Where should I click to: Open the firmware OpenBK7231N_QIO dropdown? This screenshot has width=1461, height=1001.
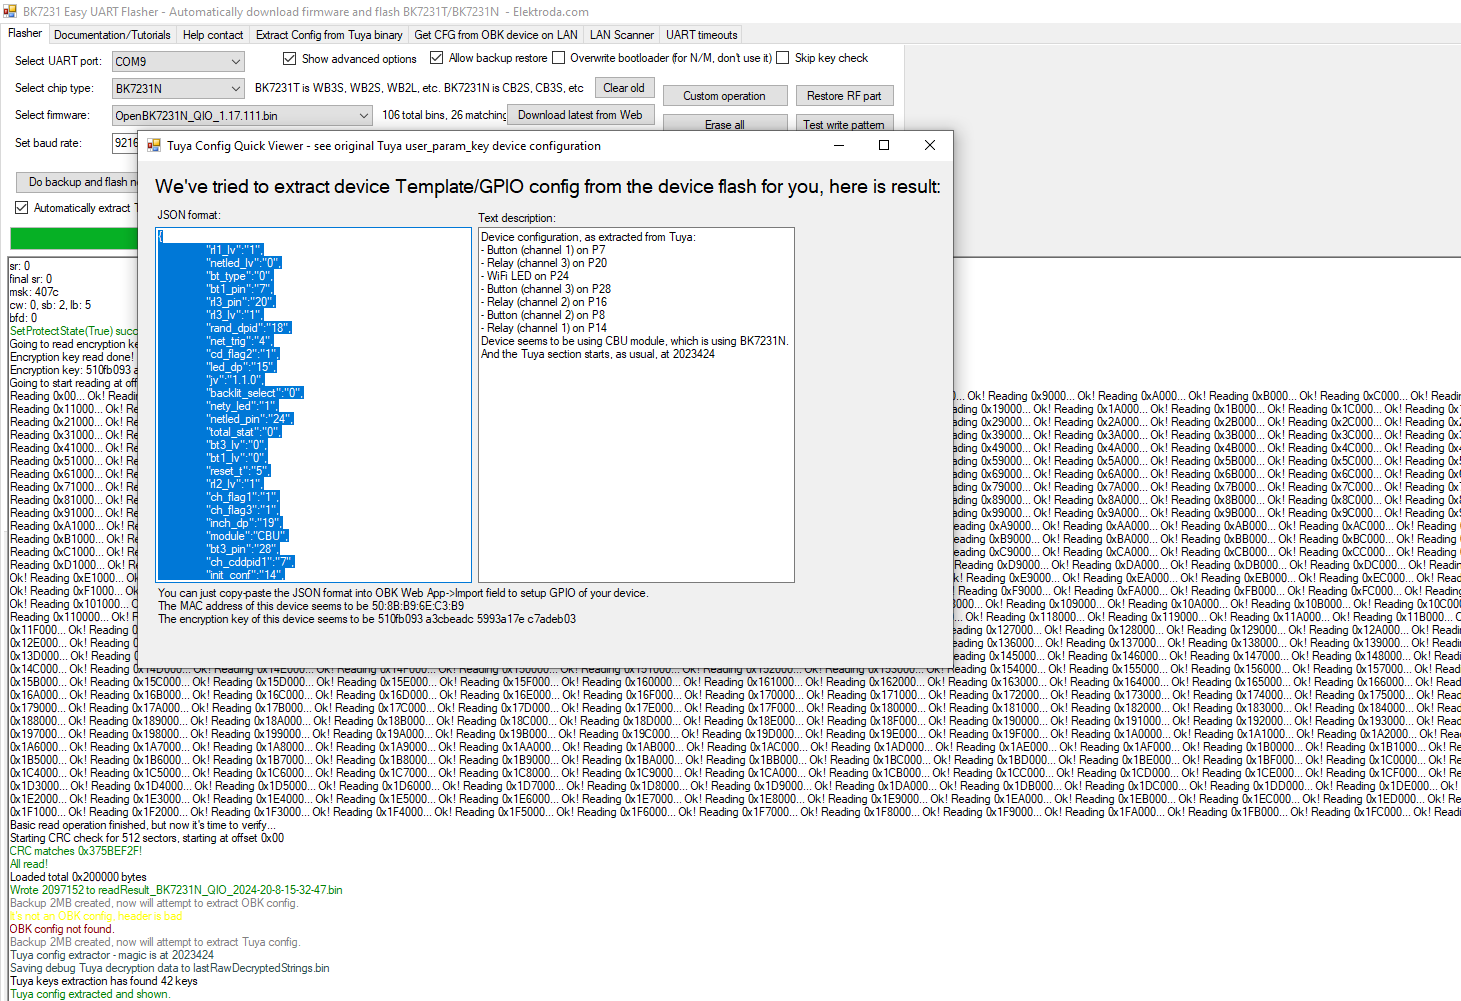point(242,115)
